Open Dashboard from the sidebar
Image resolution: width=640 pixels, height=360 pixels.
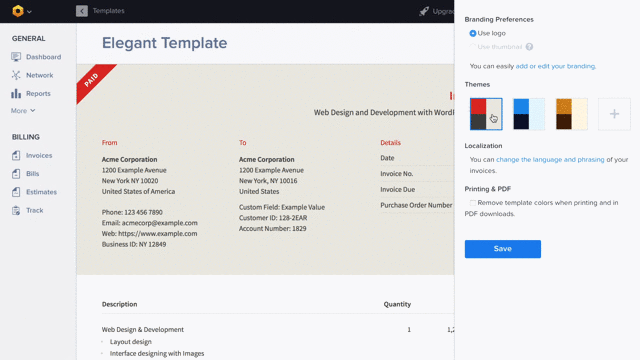tap(44, 57)
